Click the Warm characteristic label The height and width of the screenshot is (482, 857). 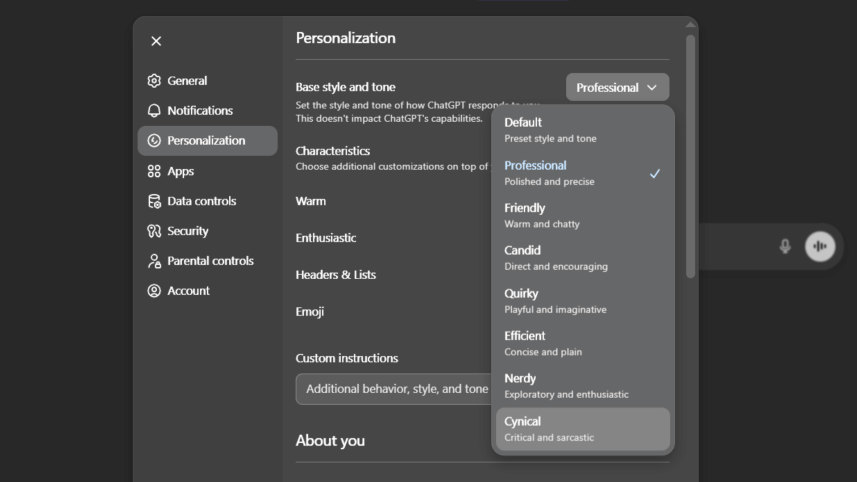pos(310,201)
